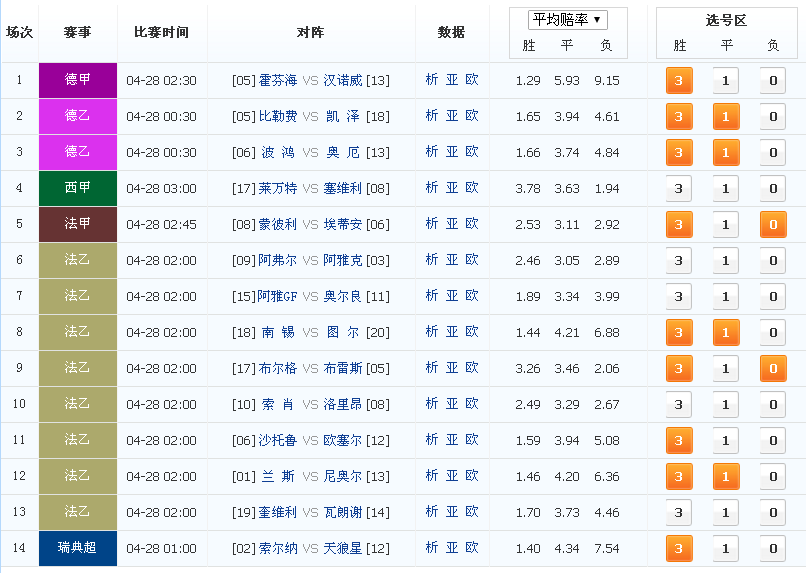The width and height of the screenshot is (806, 573).
Task: Open team link 尼奥尔
Action: 343,476
